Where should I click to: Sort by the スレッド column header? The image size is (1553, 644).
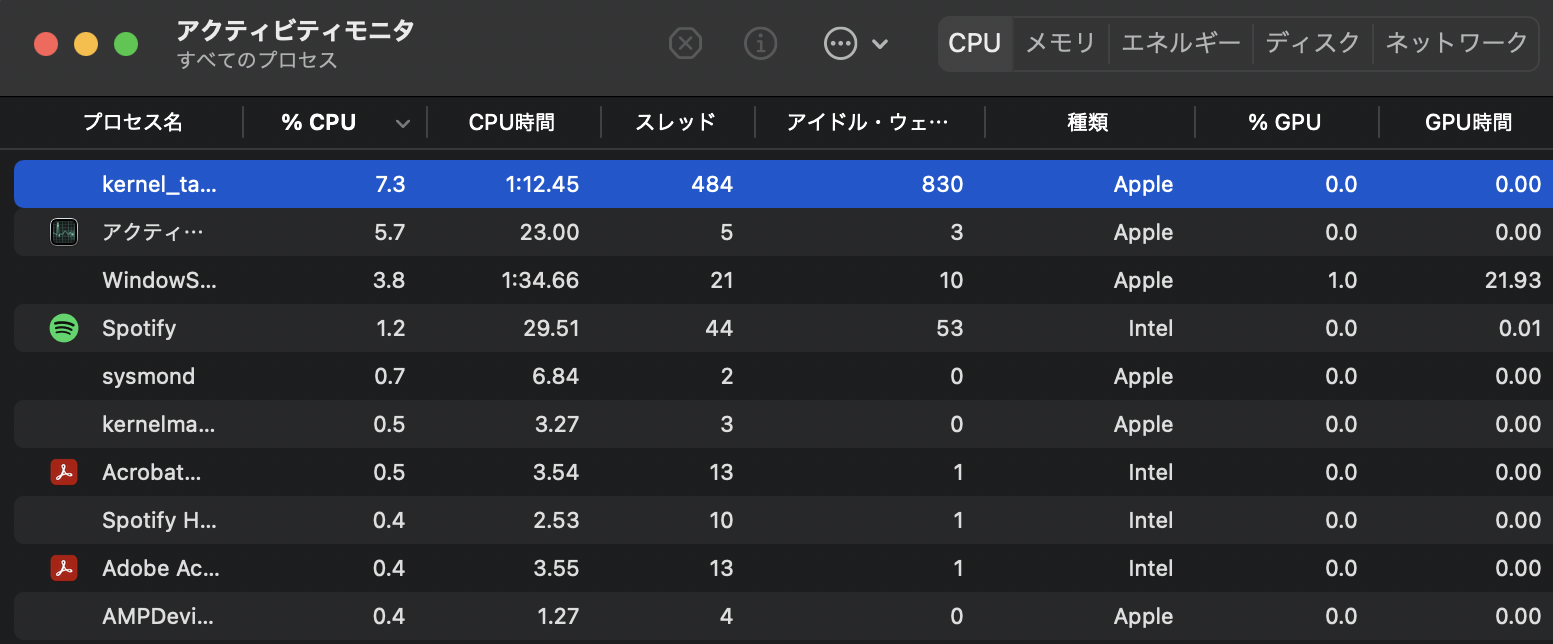click(x=676, y=123)
